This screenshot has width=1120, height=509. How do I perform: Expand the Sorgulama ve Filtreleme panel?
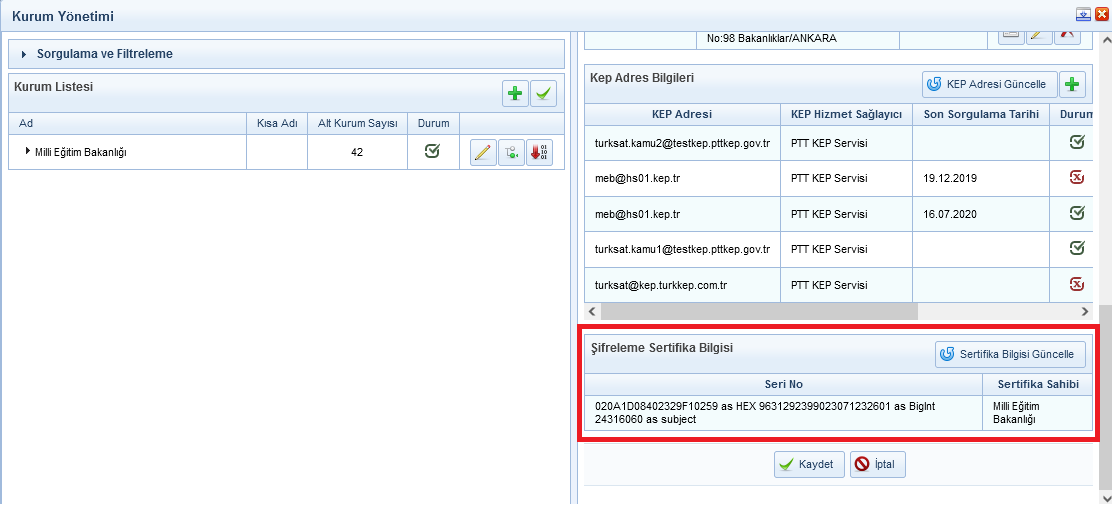(x=24, y=54)
